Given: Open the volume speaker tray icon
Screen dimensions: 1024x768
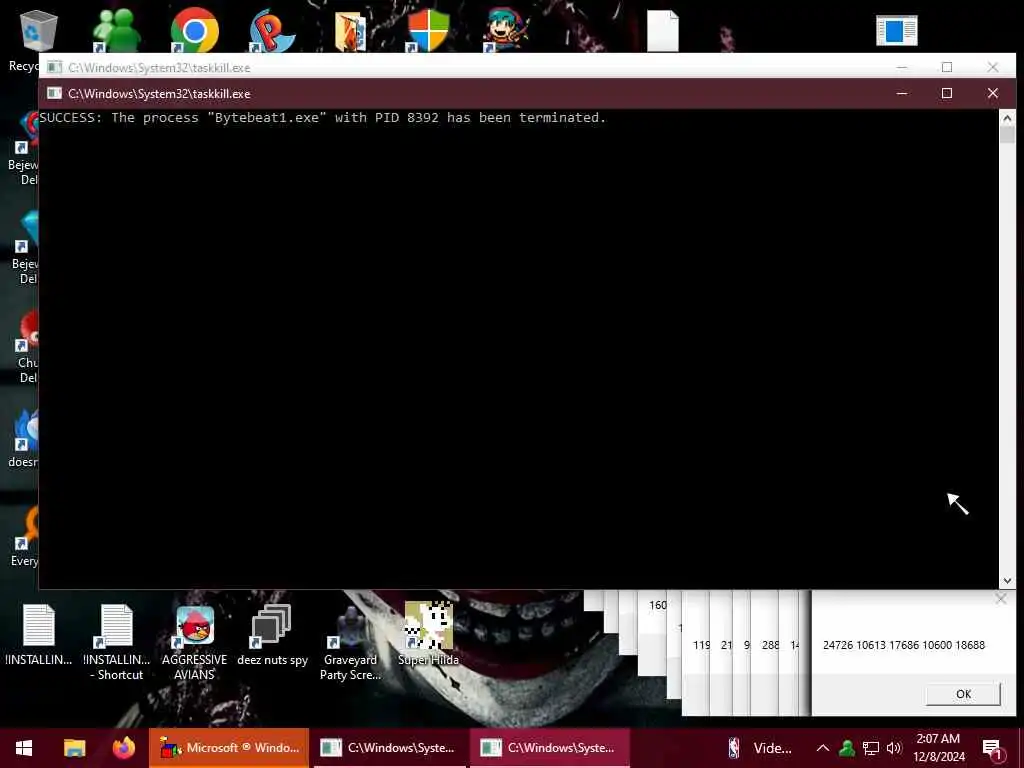Looking at the screenshot, I should point(894,748).
